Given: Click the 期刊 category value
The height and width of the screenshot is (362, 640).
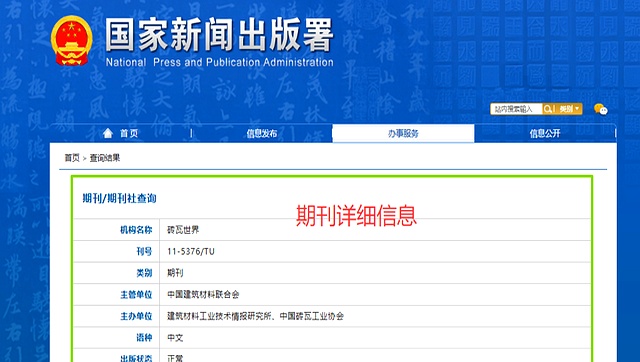Looking at the screenshot, I should click(175, 273).
